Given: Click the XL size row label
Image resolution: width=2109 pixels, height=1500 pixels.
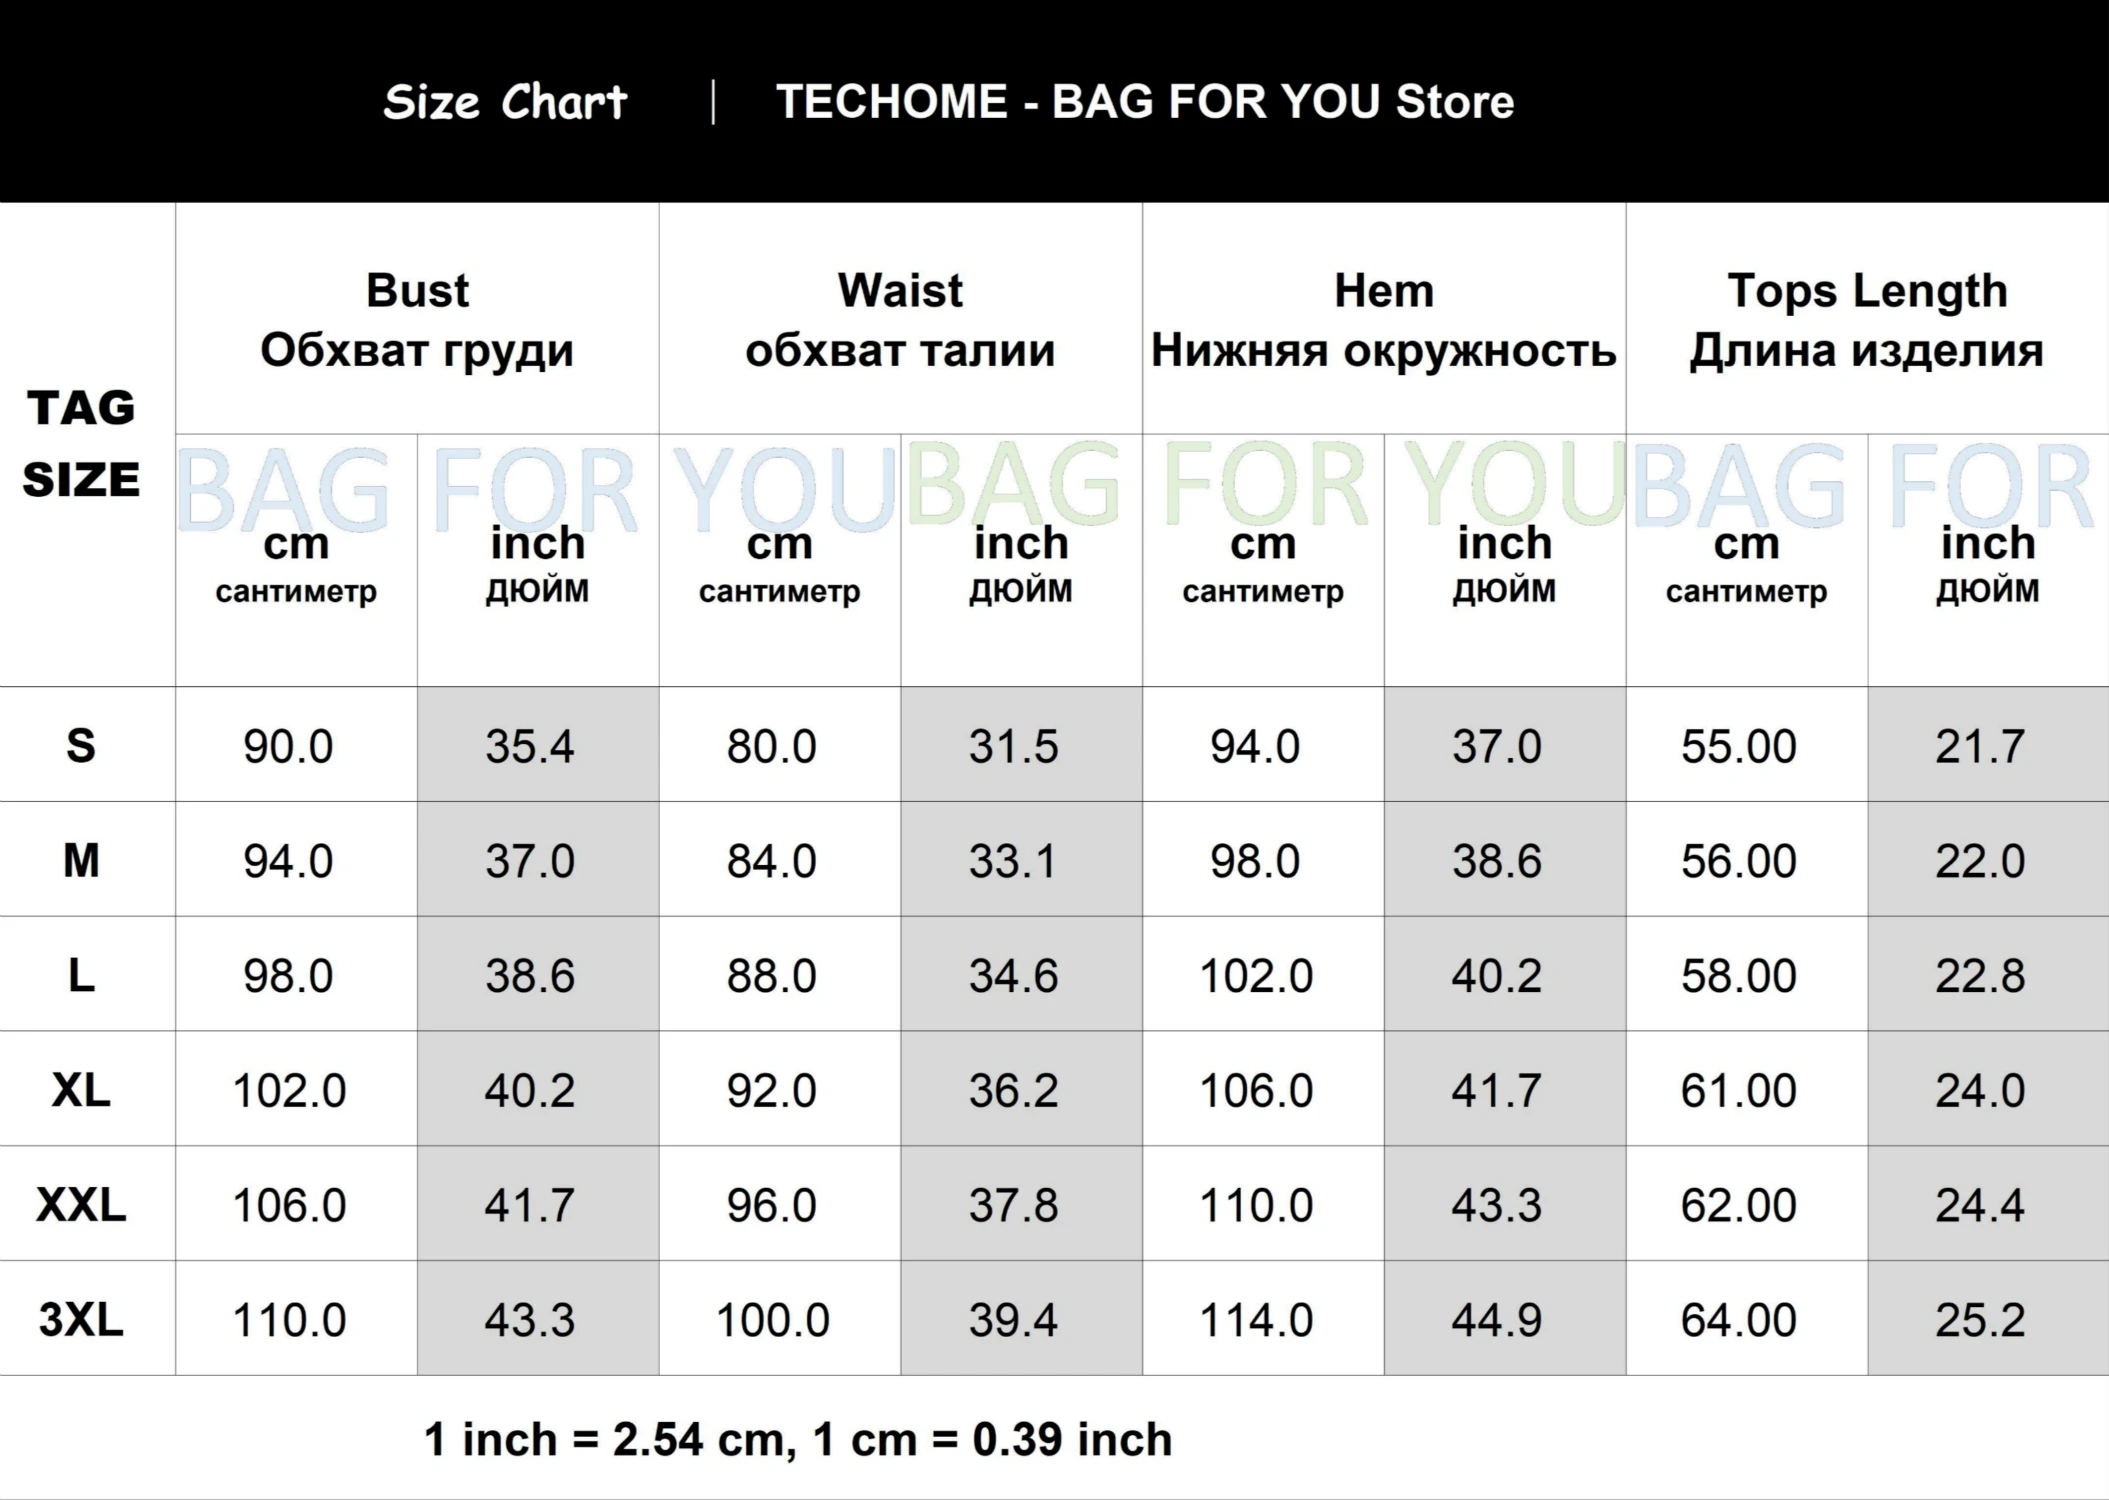Looking at the screenshot, I should [81, 1089].
